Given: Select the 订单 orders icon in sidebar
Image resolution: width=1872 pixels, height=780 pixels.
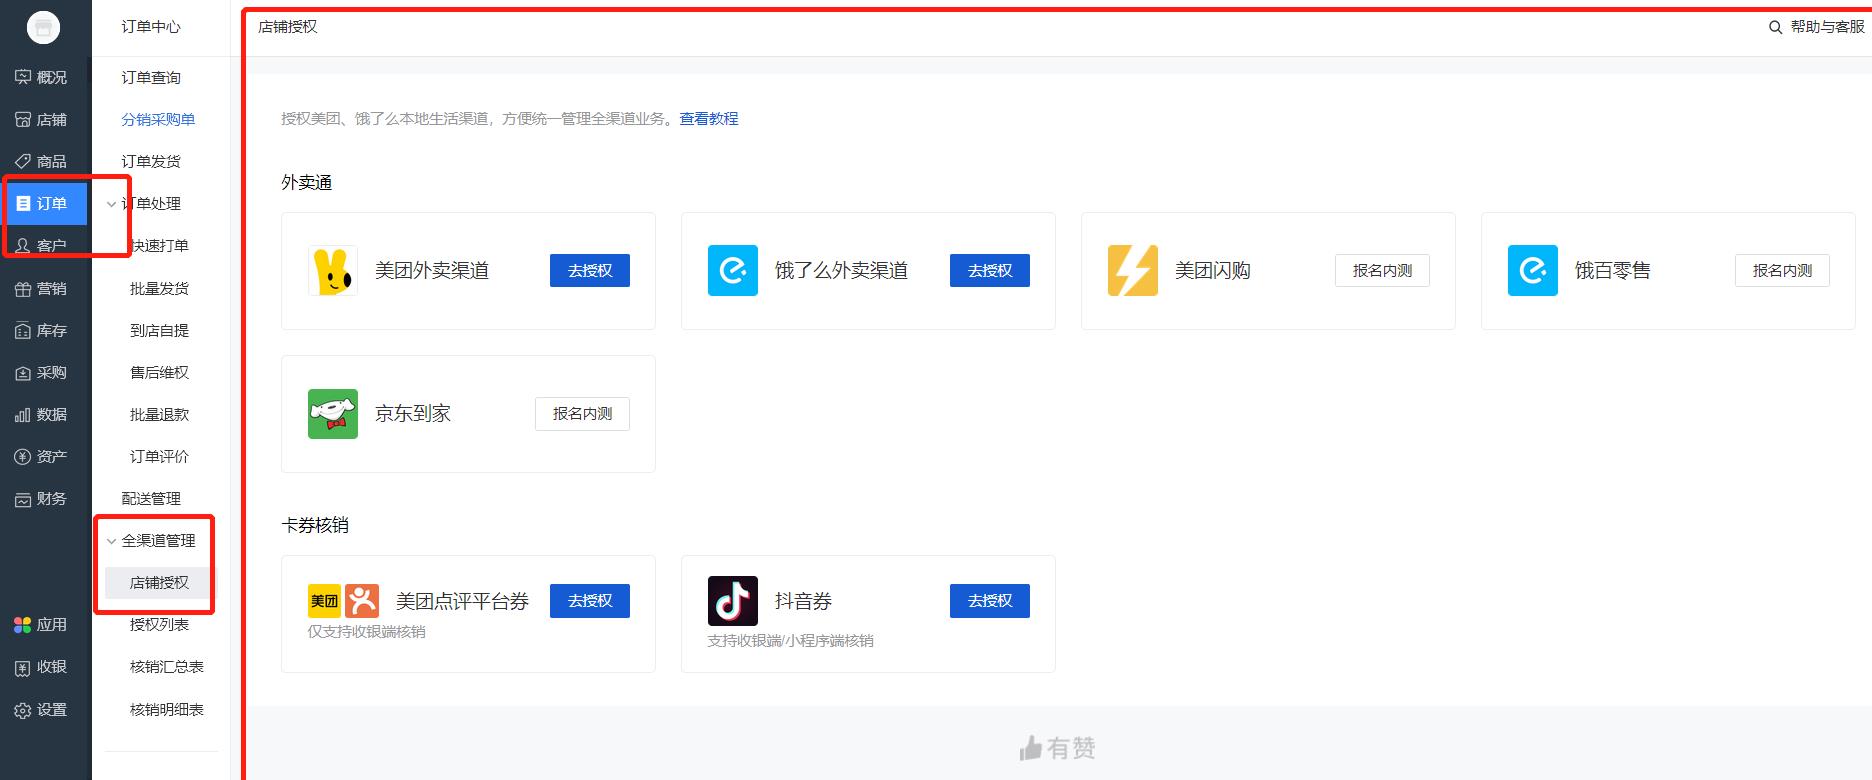Looking at the screenshot, I should 23,203.
